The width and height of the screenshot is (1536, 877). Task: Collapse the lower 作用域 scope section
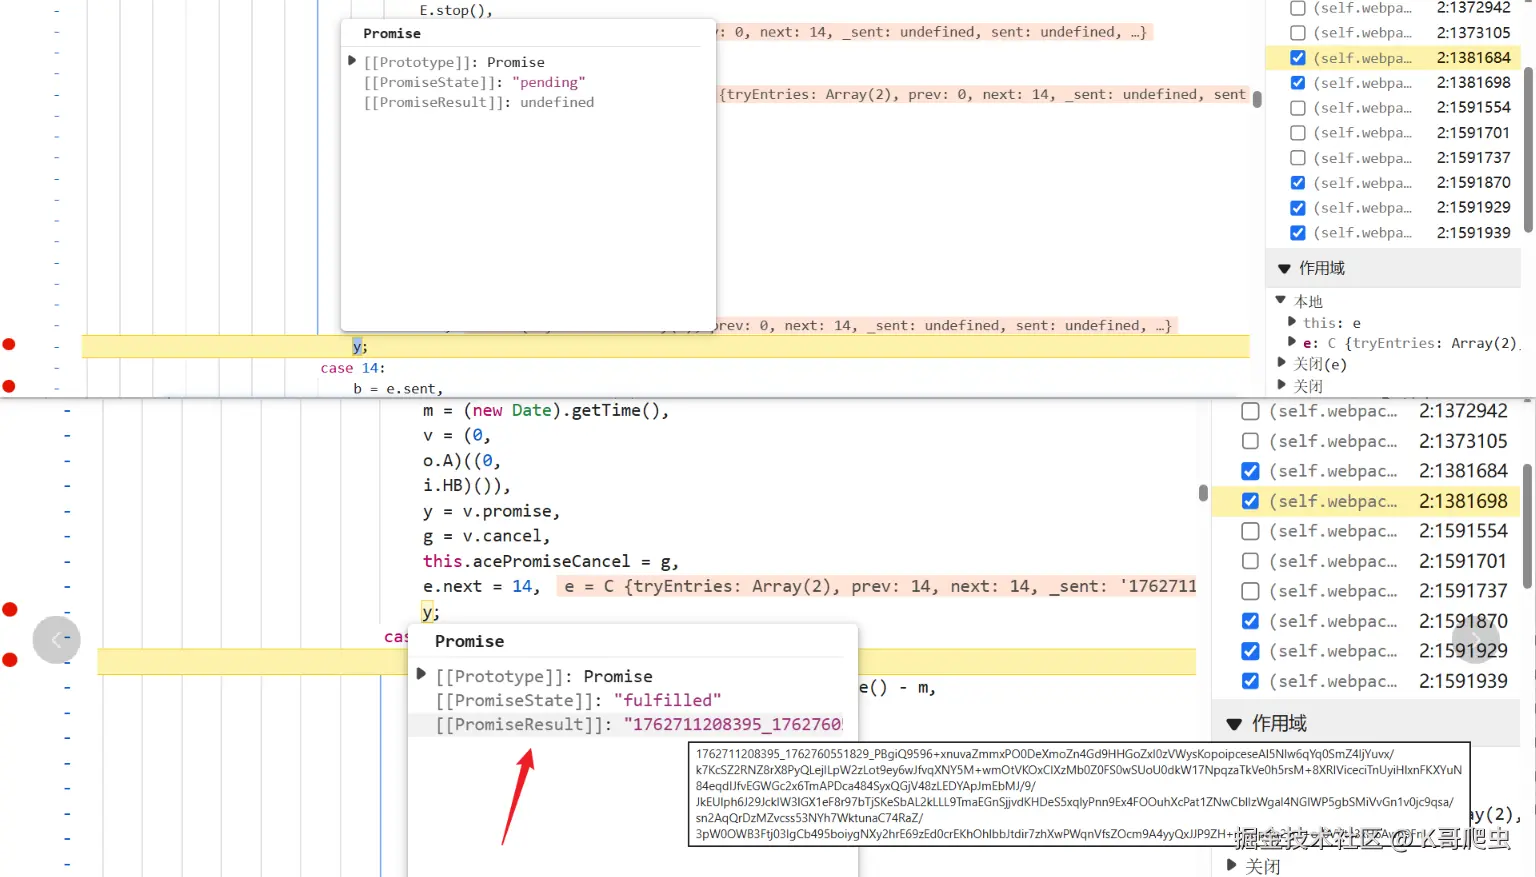point(1234,724)
